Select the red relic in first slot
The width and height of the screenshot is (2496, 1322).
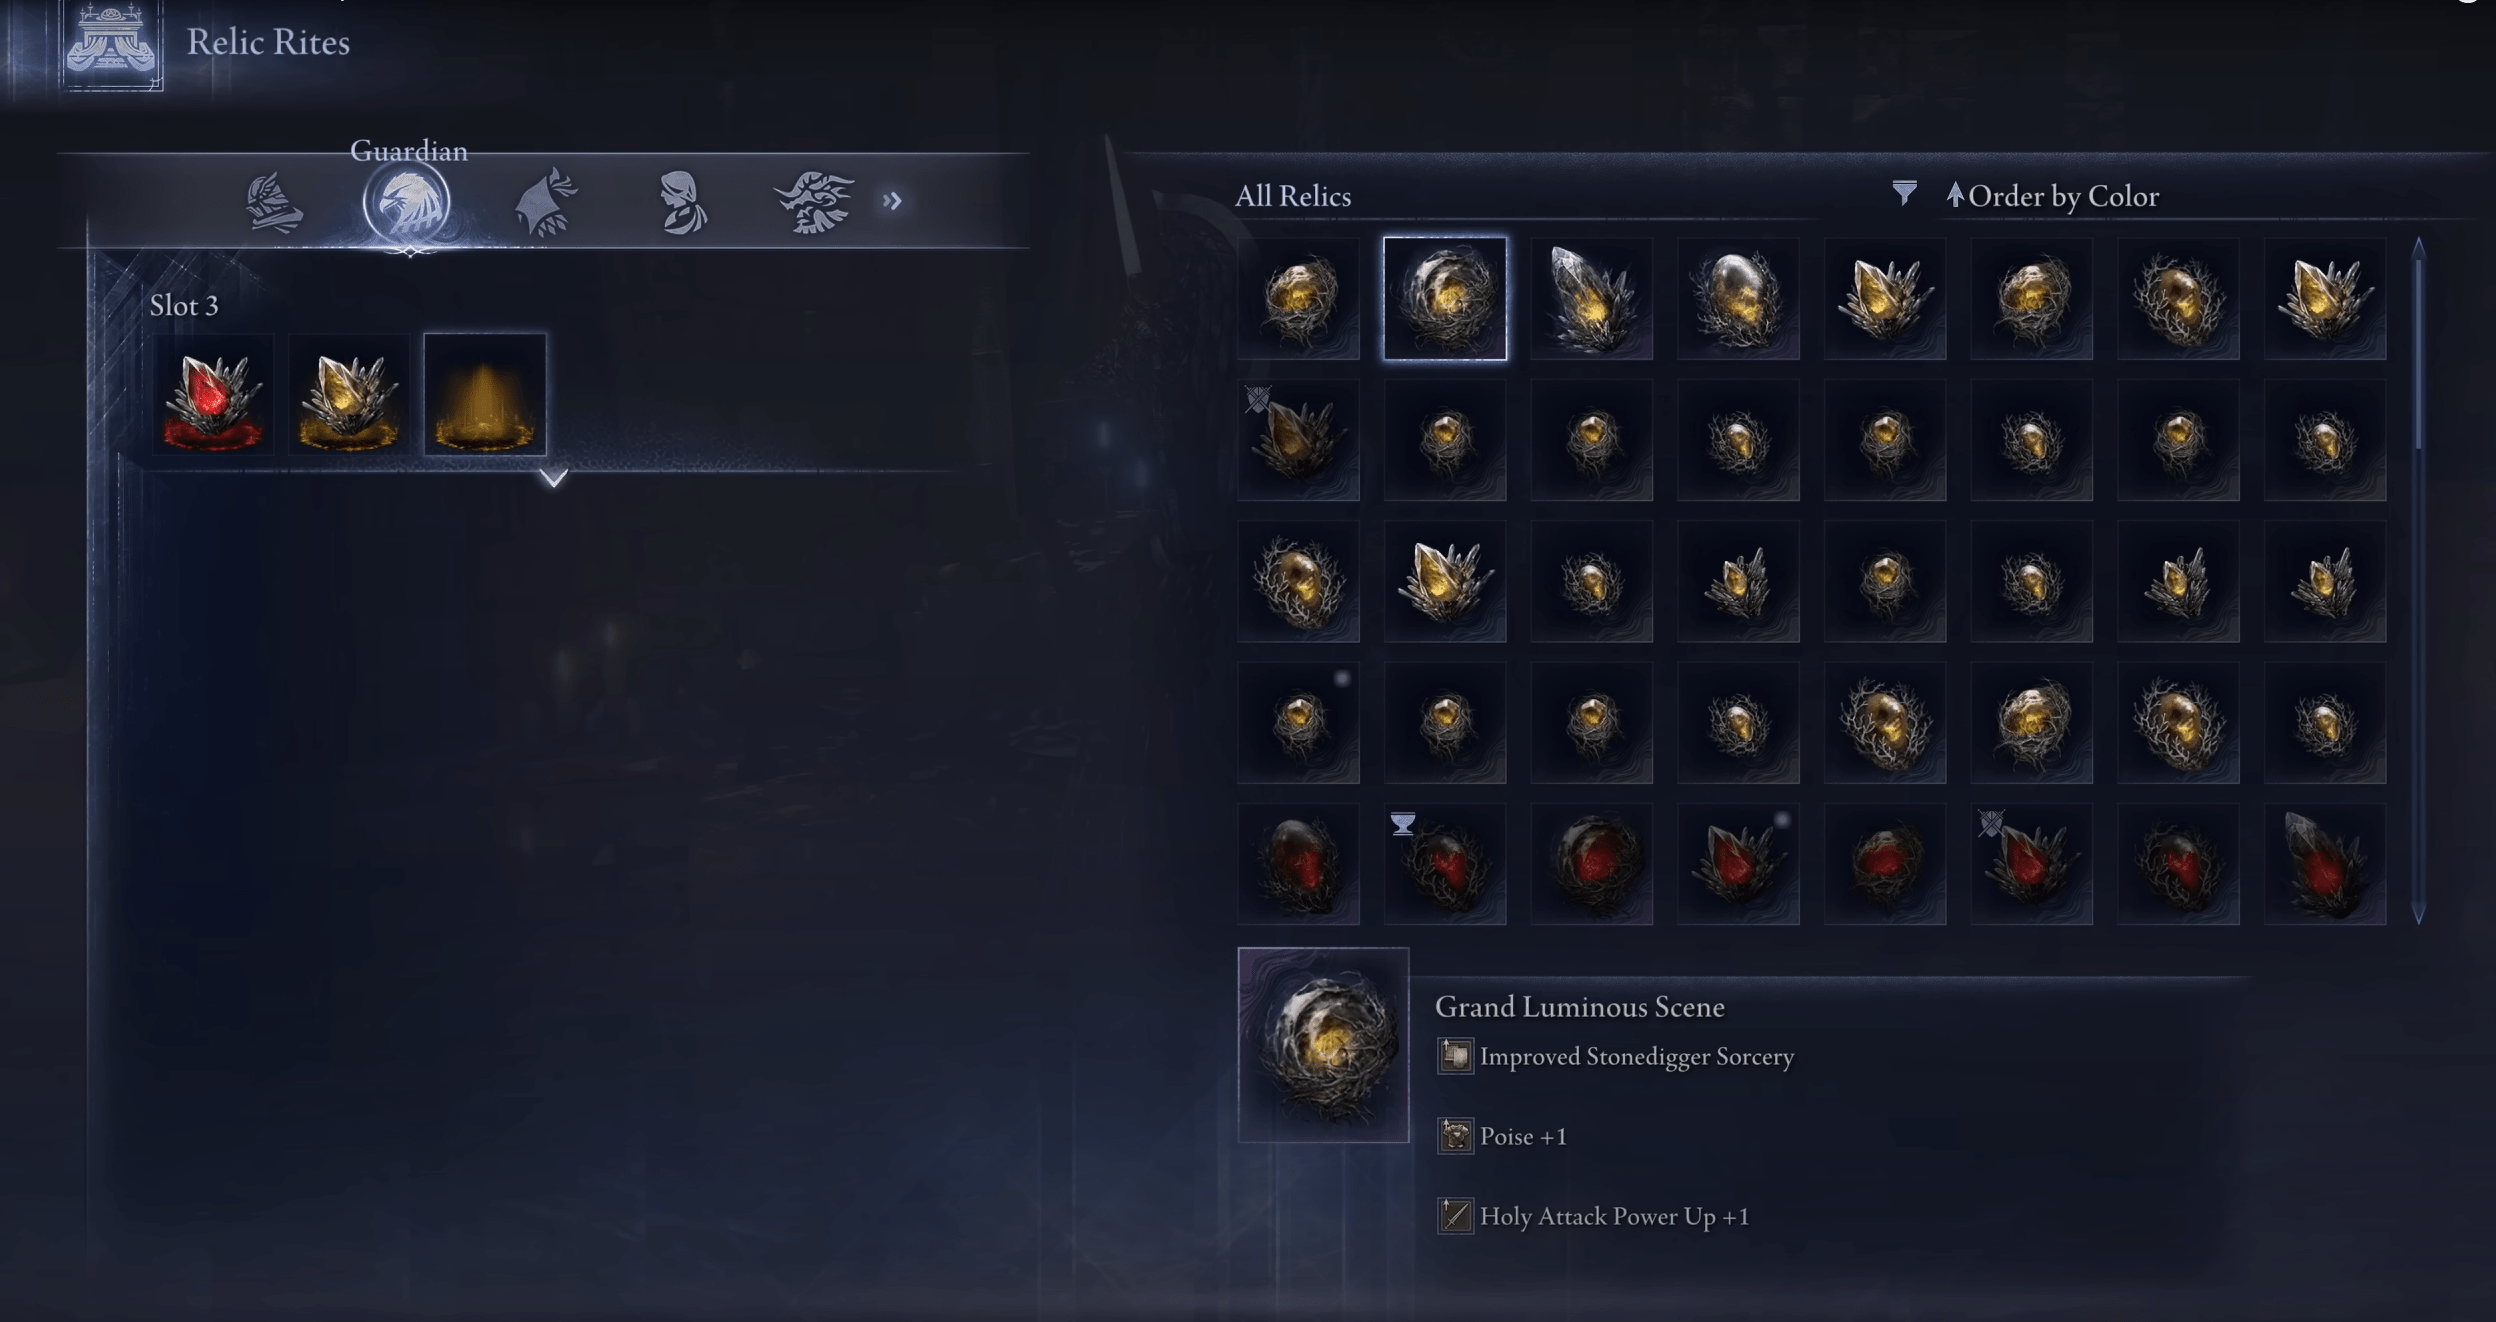coord(213,395)
